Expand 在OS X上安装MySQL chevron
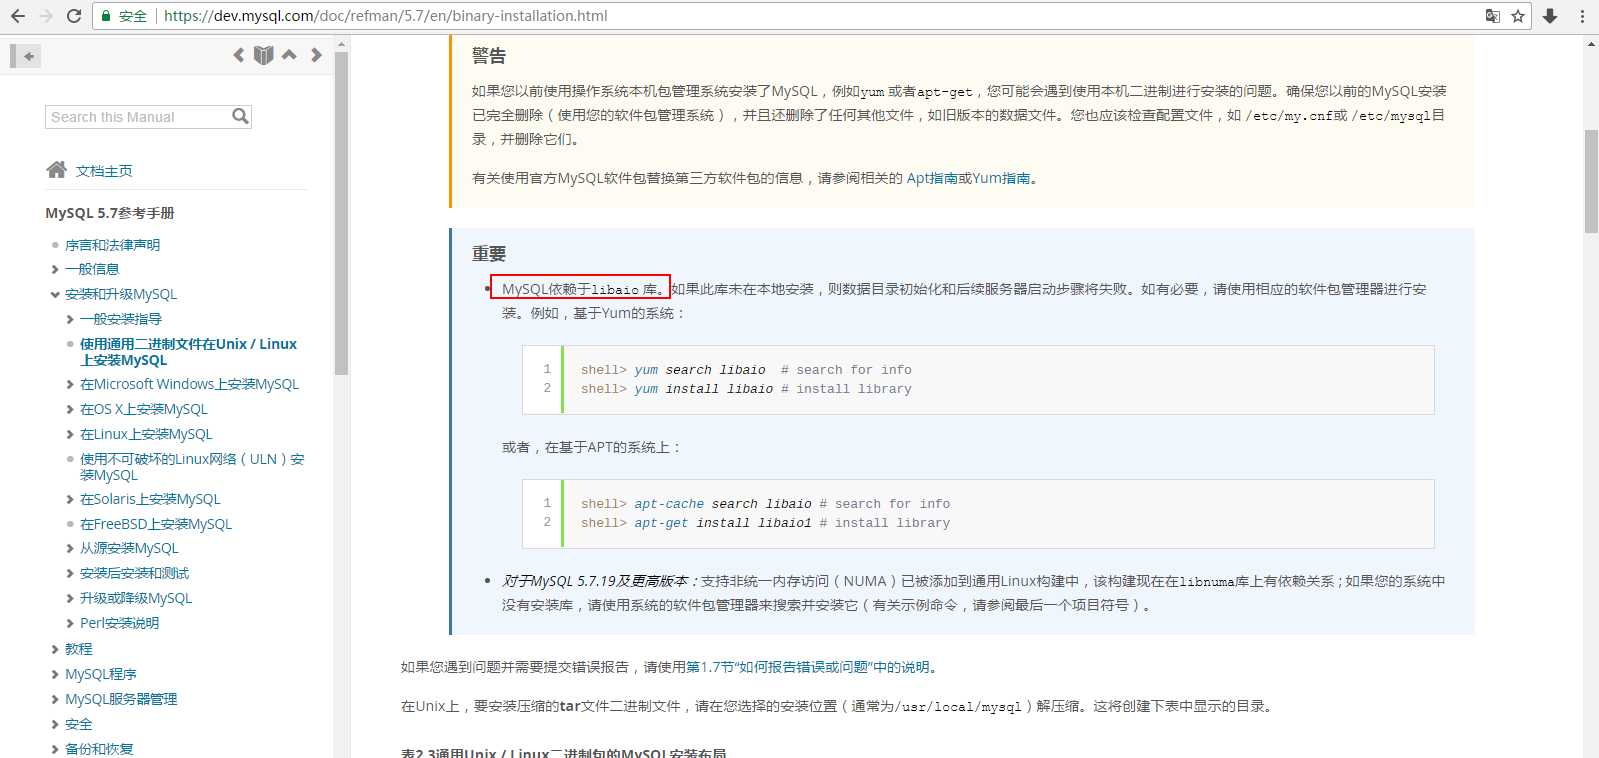The width and height of the screenshot is (1599, 758). pyautogui.click(x=70, y=409)
